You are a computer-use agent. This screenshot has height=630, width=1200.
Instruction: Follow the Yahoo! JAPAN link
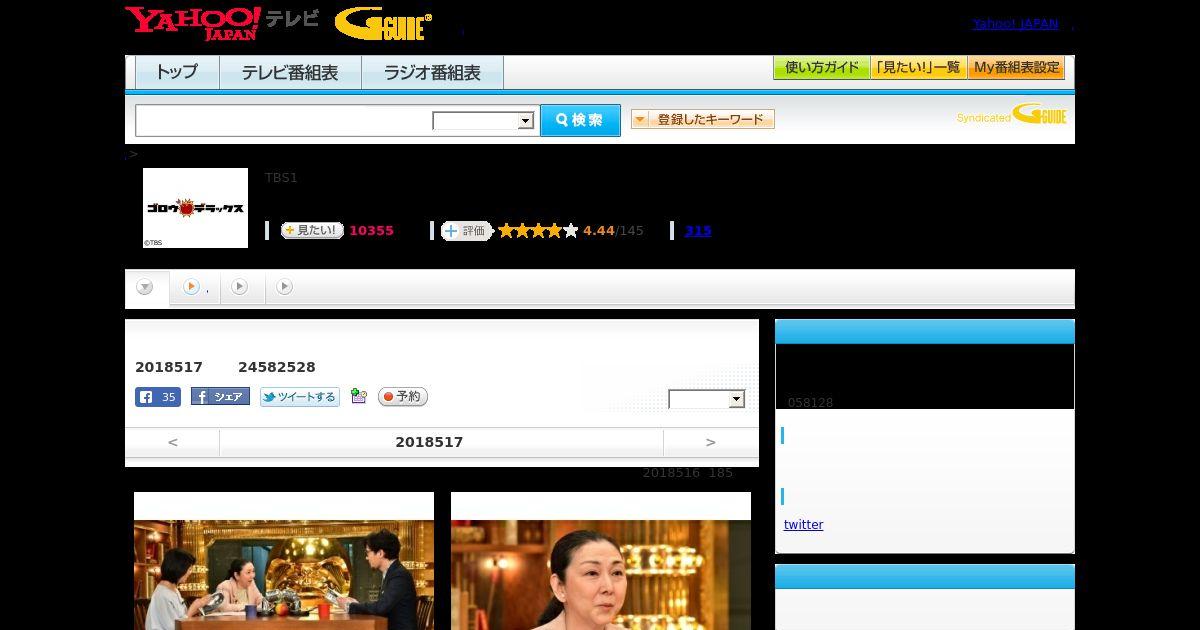[x=1015, y=24]
